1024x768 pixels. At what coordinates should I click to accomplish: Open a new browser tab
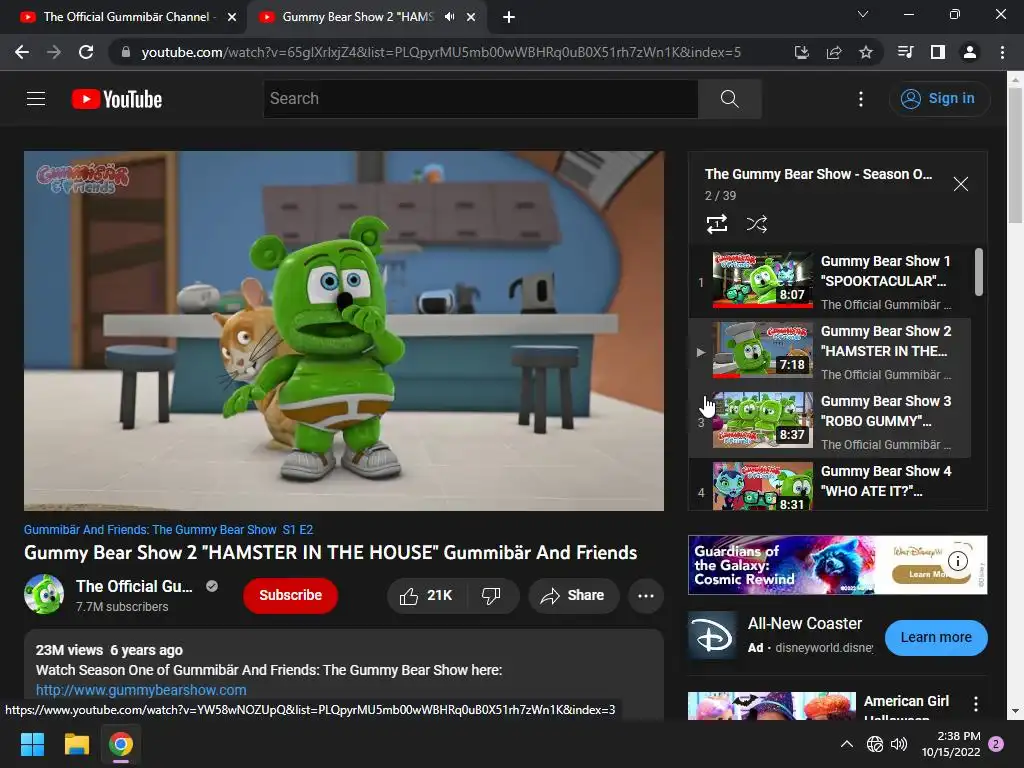pyautogui.click(x=509, y=18)
